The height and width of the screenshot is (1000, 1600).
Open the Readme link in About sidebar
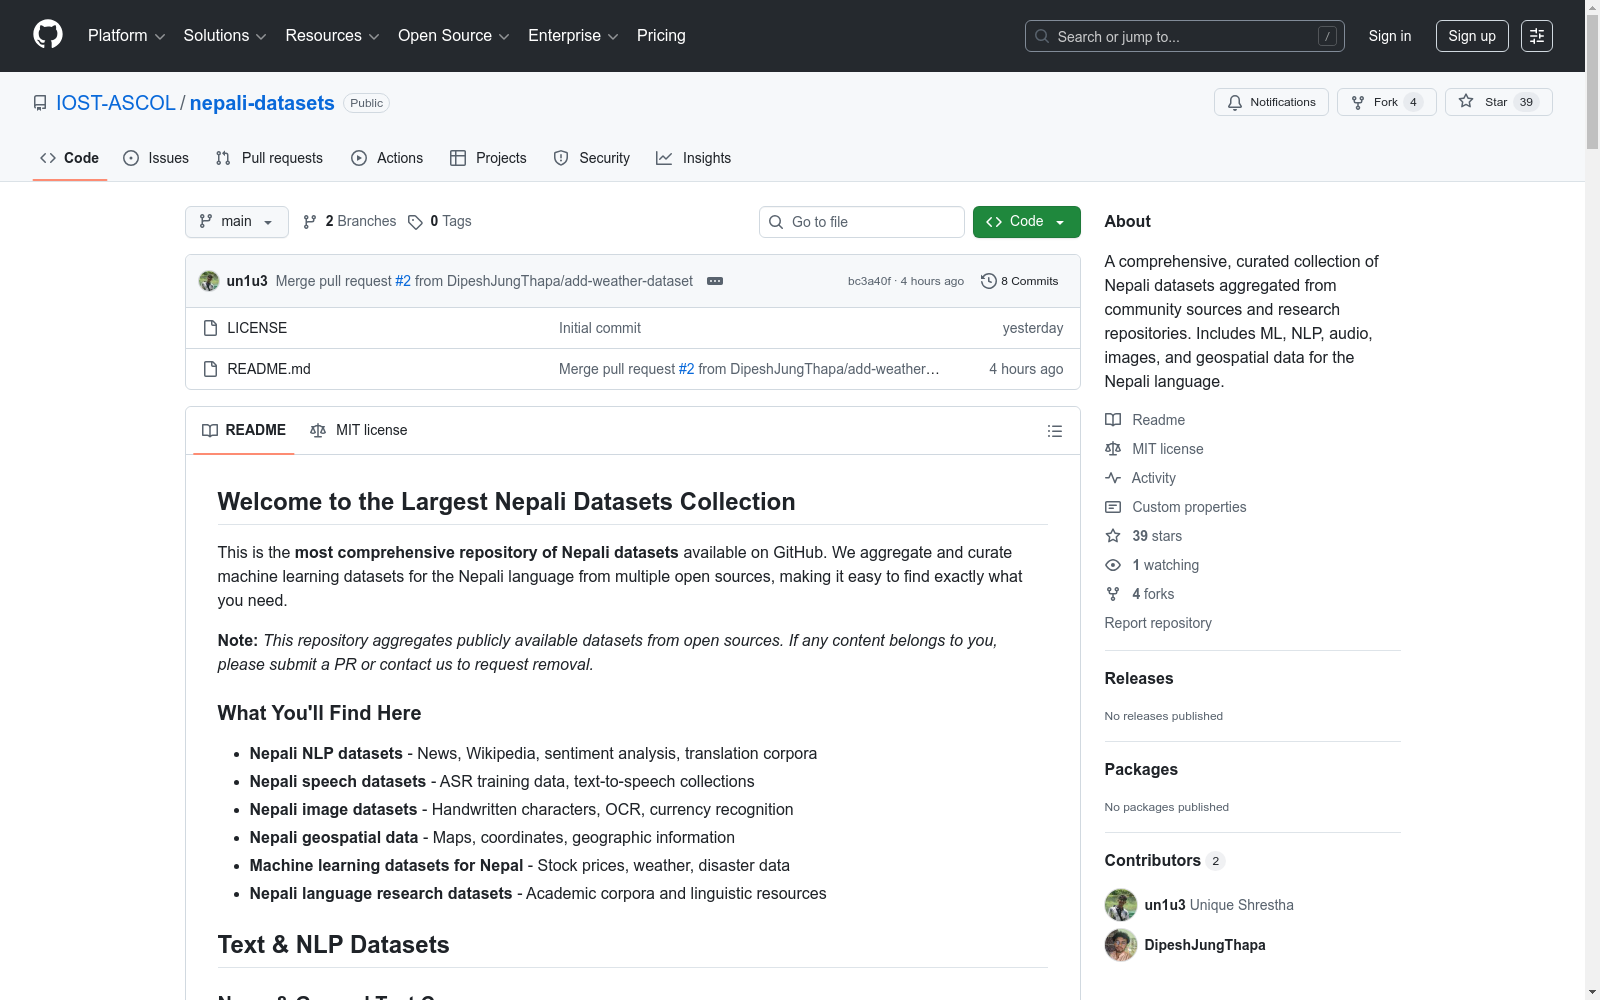[1145, 420]
